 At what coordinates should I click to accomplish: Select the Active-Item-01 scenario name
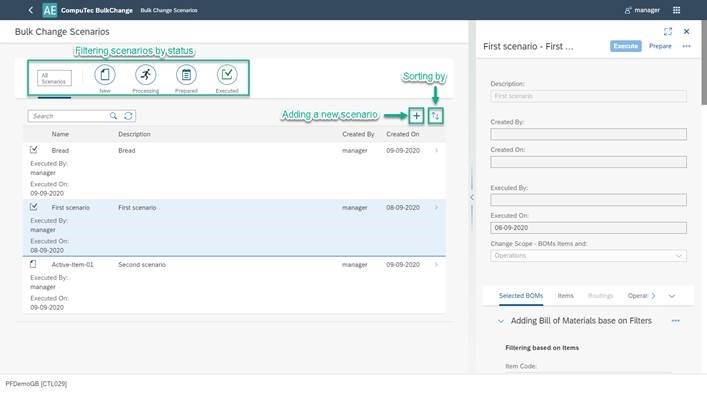point(72,265)
